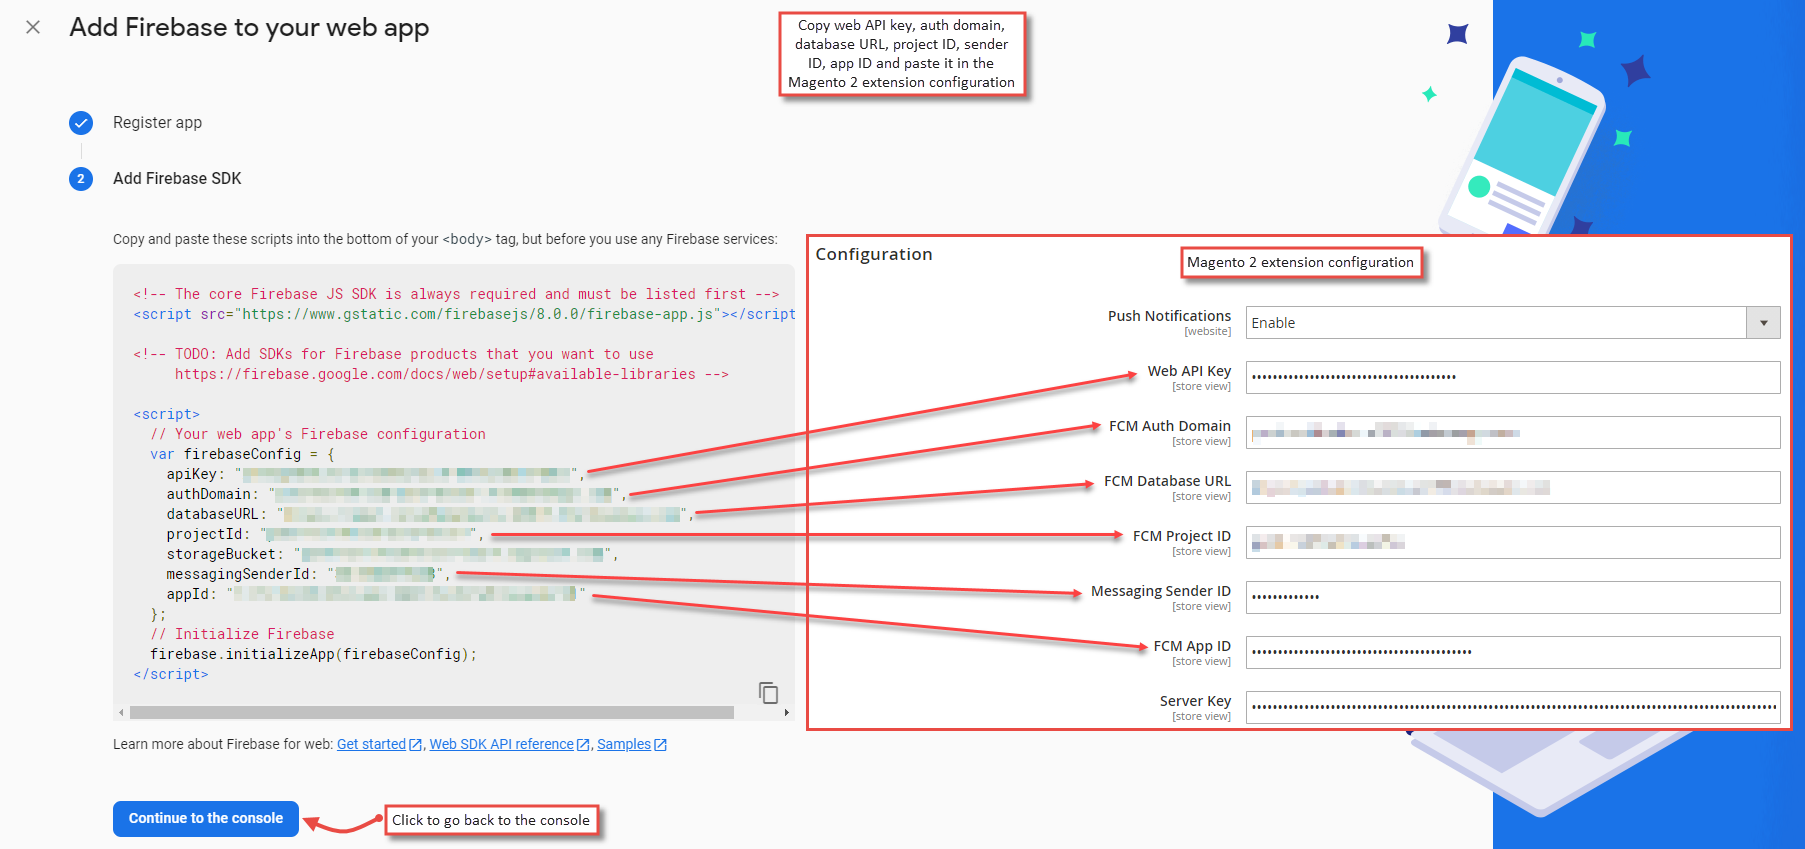
Task: Click the code scrollbar right arrow
Action: pyautogui.click(x=787, y=713)
